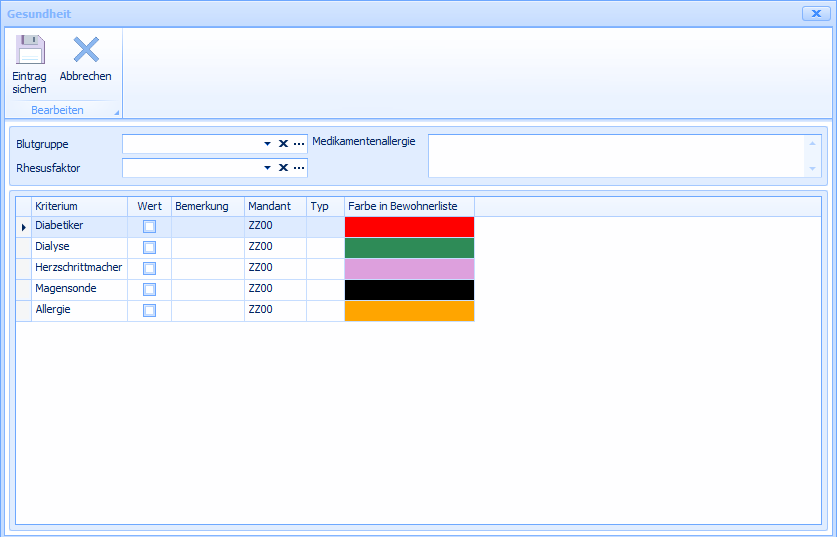
Task: Clear the Rhesusfaktor field with X icon
Action: (x=283, y=168)
